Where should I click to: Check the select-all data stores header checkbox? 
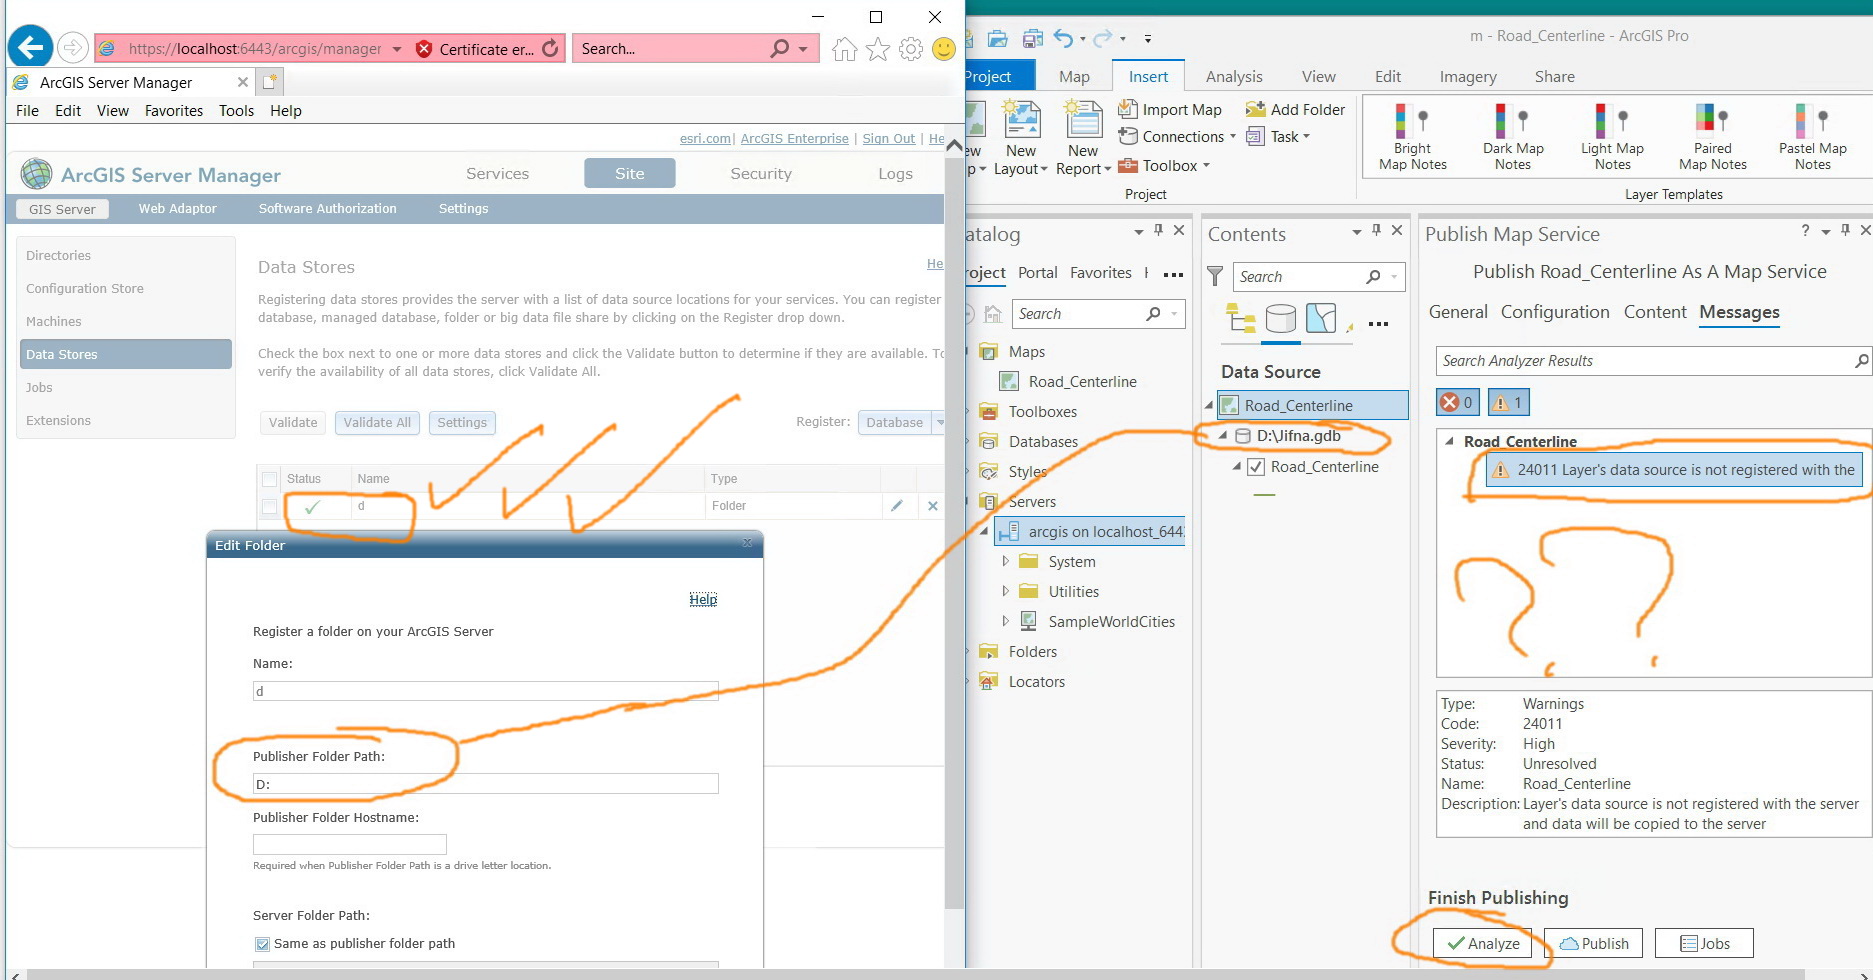pos(269,479)
